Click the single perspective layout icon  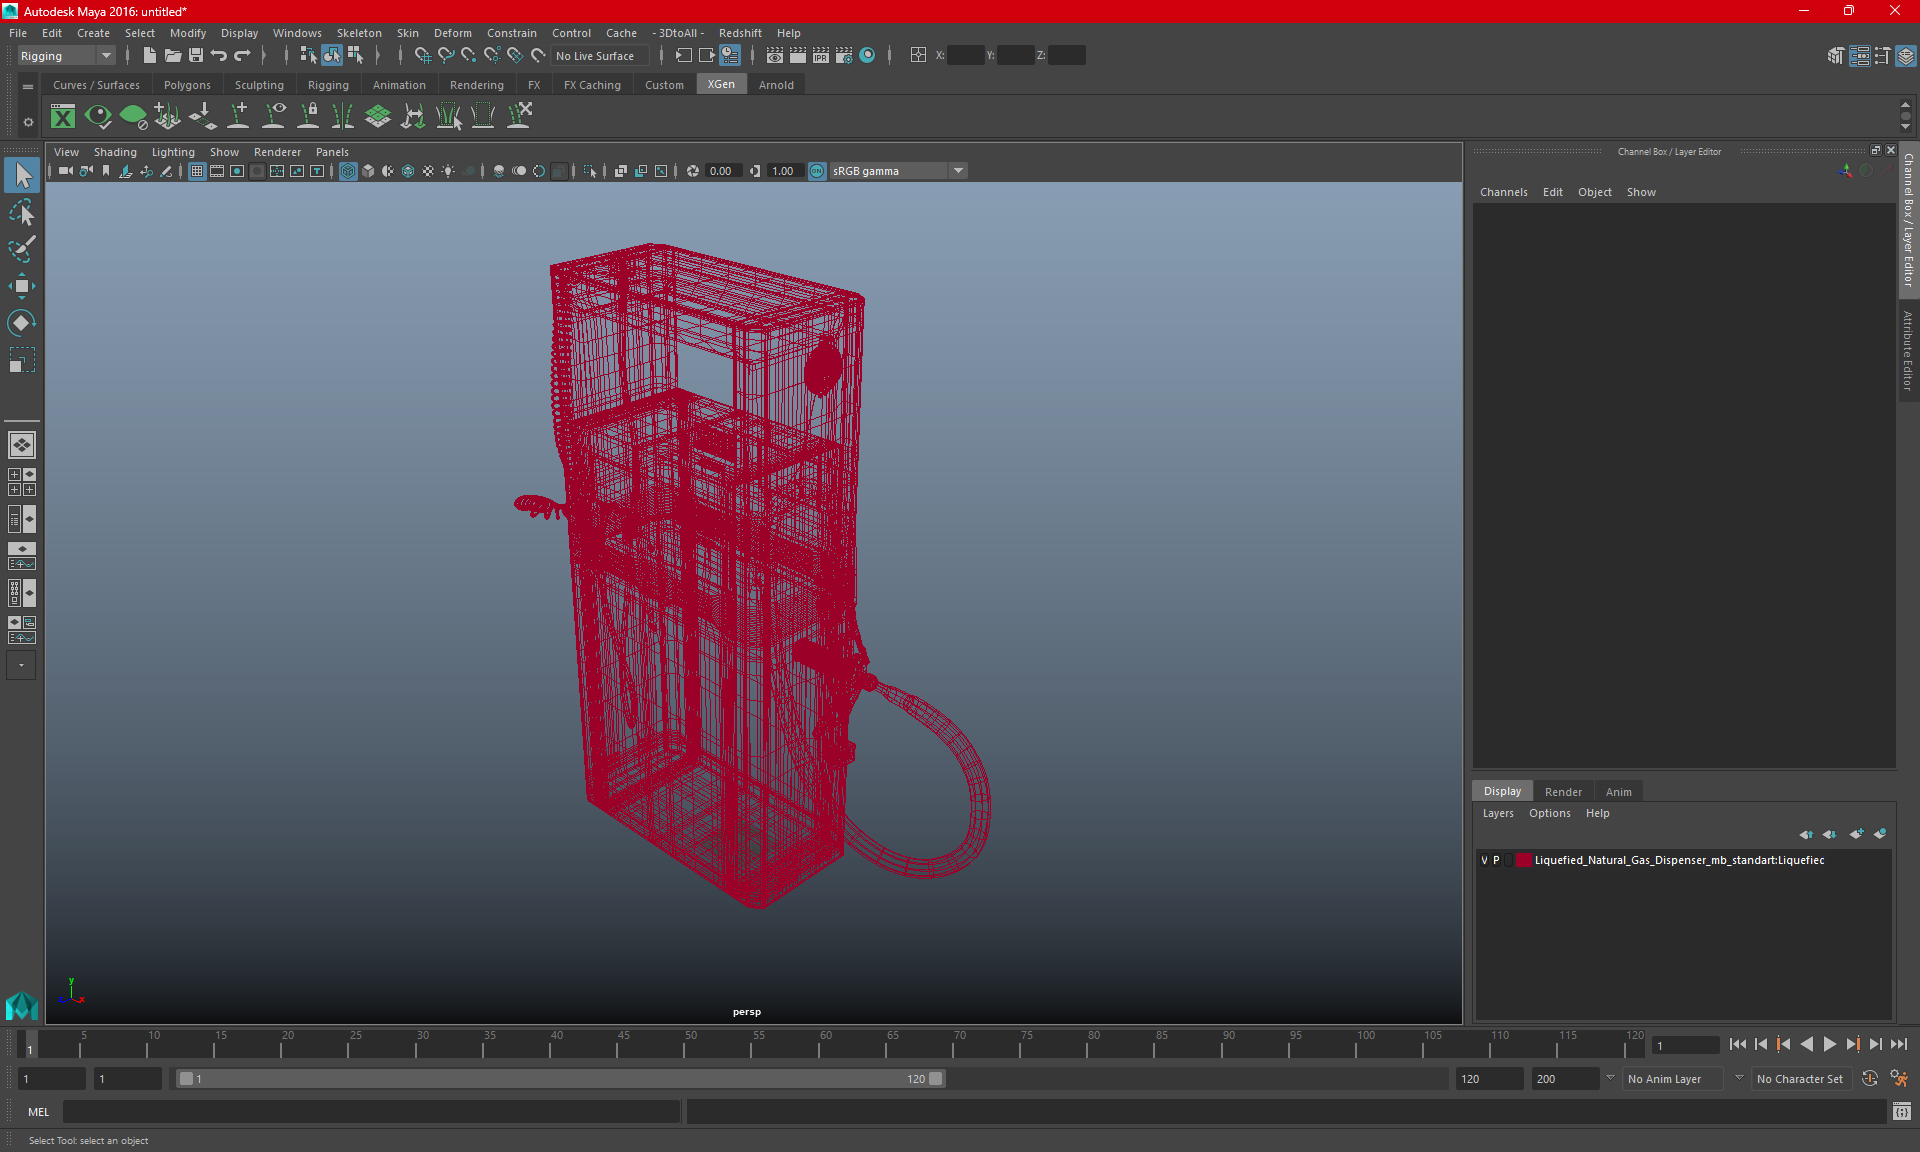click(x=22, y=445)
